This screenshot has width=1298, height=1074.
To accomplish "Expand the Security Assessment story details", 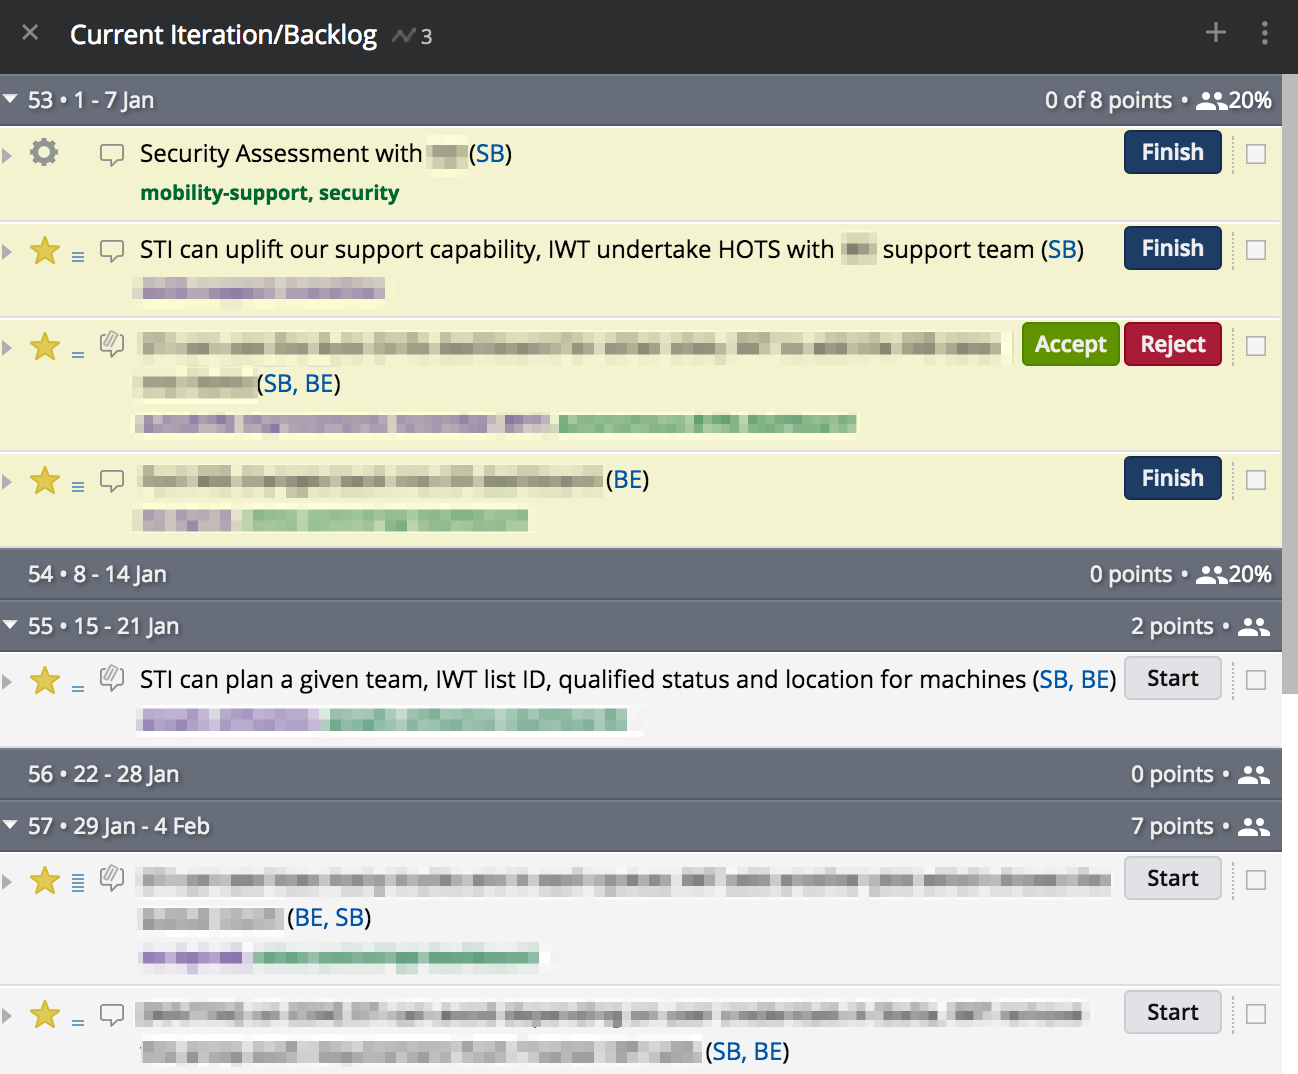I will (x=8, y=155).
